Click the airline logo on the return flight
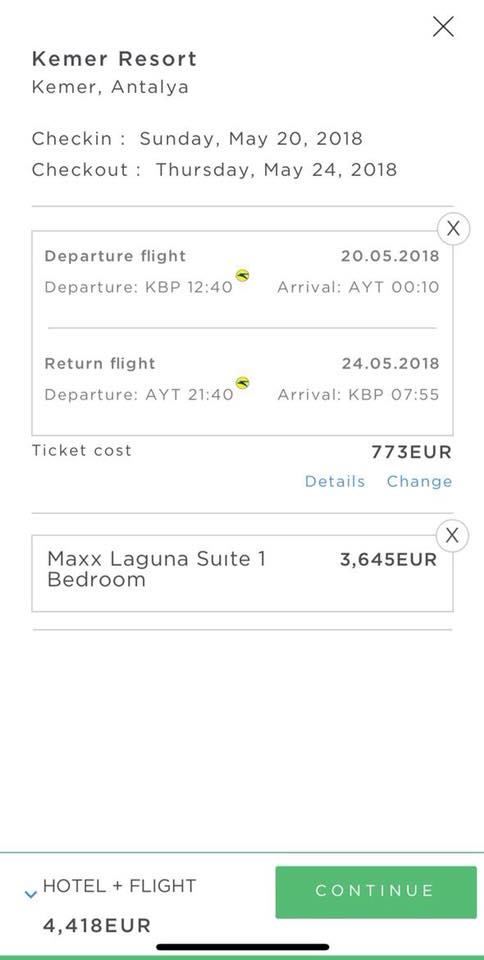Screen dimensions: 484x960 [x=242, y=383]
